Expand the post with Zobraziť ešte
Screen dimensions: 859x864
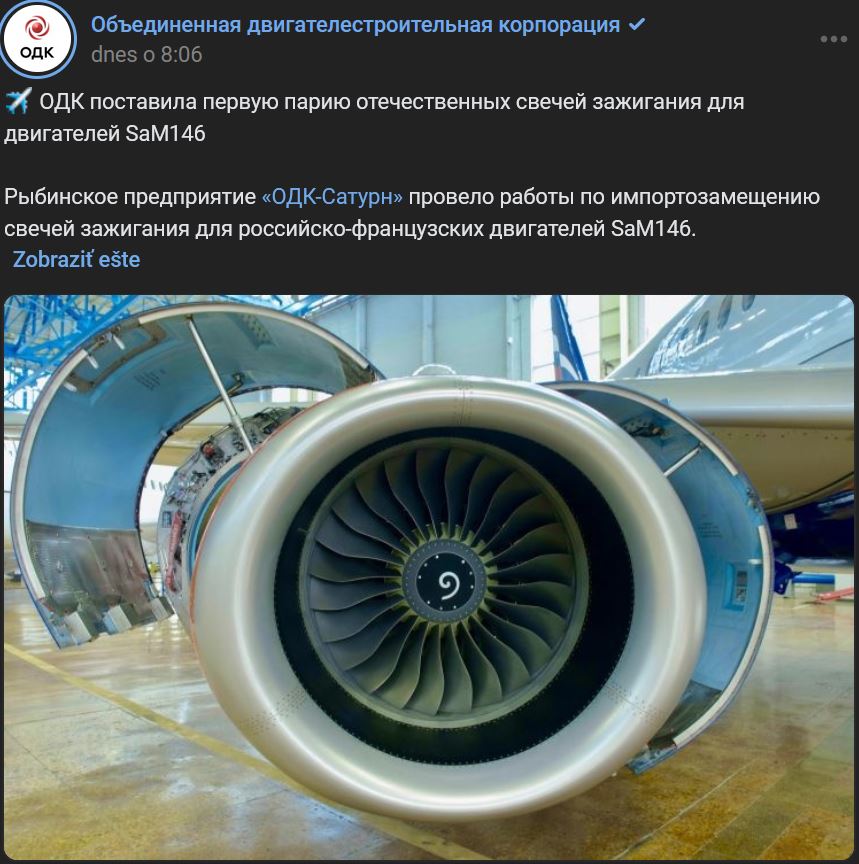(x=77, y=260)
